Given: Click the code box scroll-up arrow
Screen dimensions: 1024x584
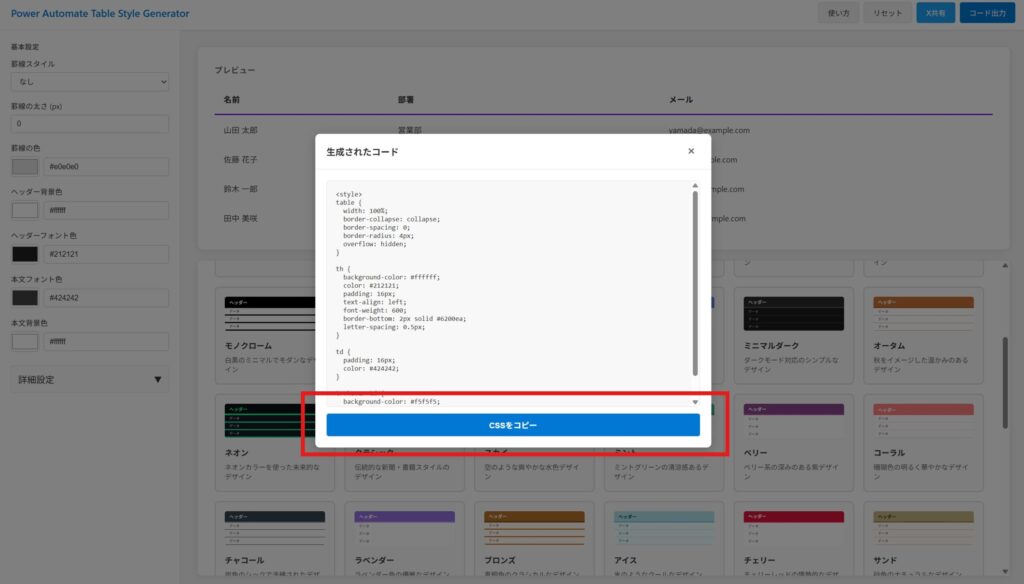Looking at the screenshot, I should (695, 186).
